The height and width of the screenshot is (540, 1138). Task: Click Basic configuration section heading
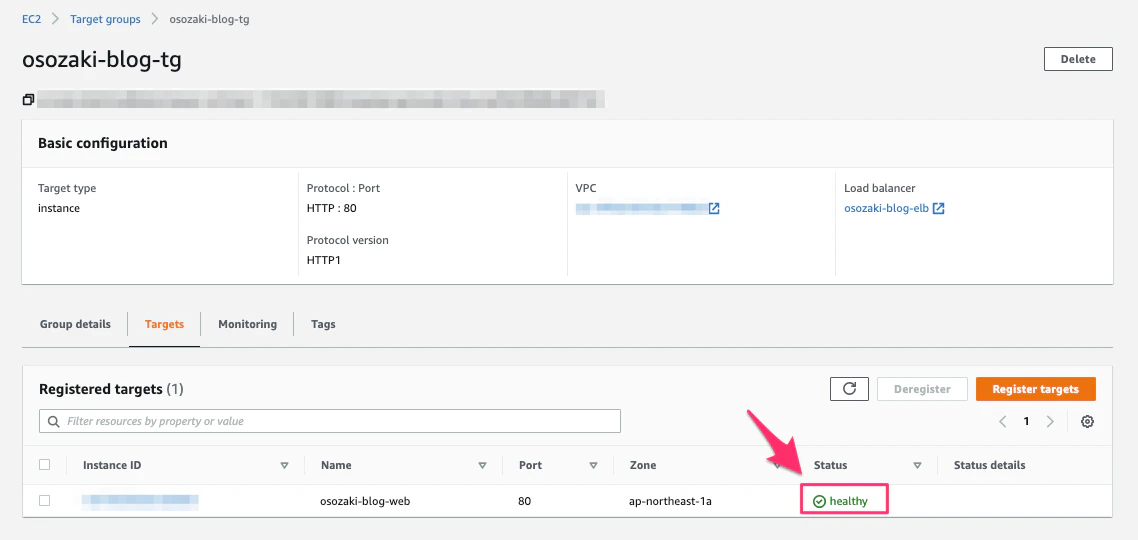[102, 143]
